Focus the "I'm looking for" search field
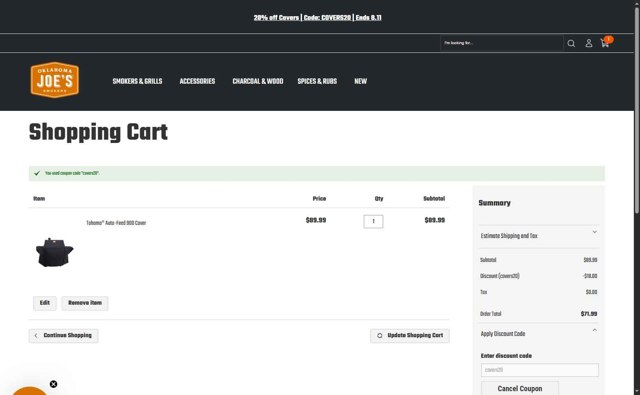This screenshot has height=395, width=640. (x=502, y=43)
